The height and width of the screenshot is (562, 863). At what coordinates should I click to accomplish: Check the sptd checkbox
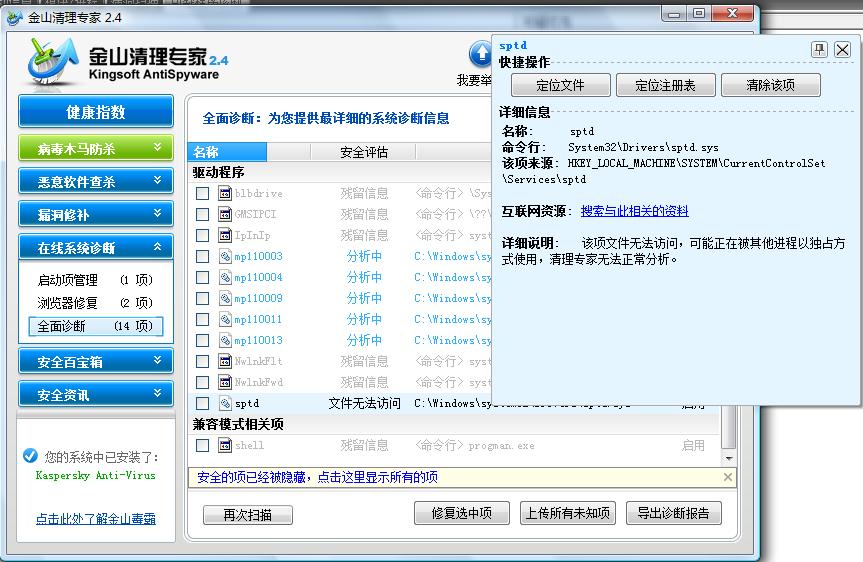click(203, 403)
